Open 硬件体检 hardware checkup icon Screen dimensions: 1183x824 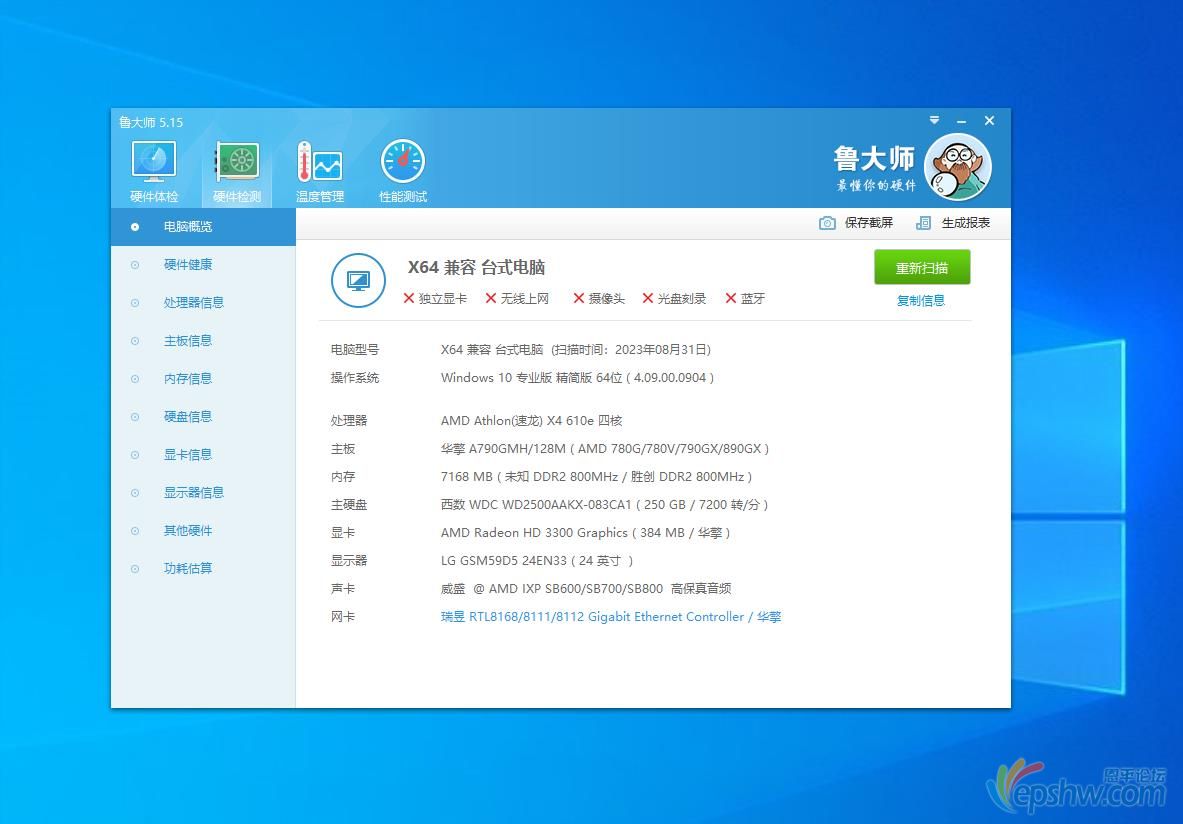(x=154, y=171)
